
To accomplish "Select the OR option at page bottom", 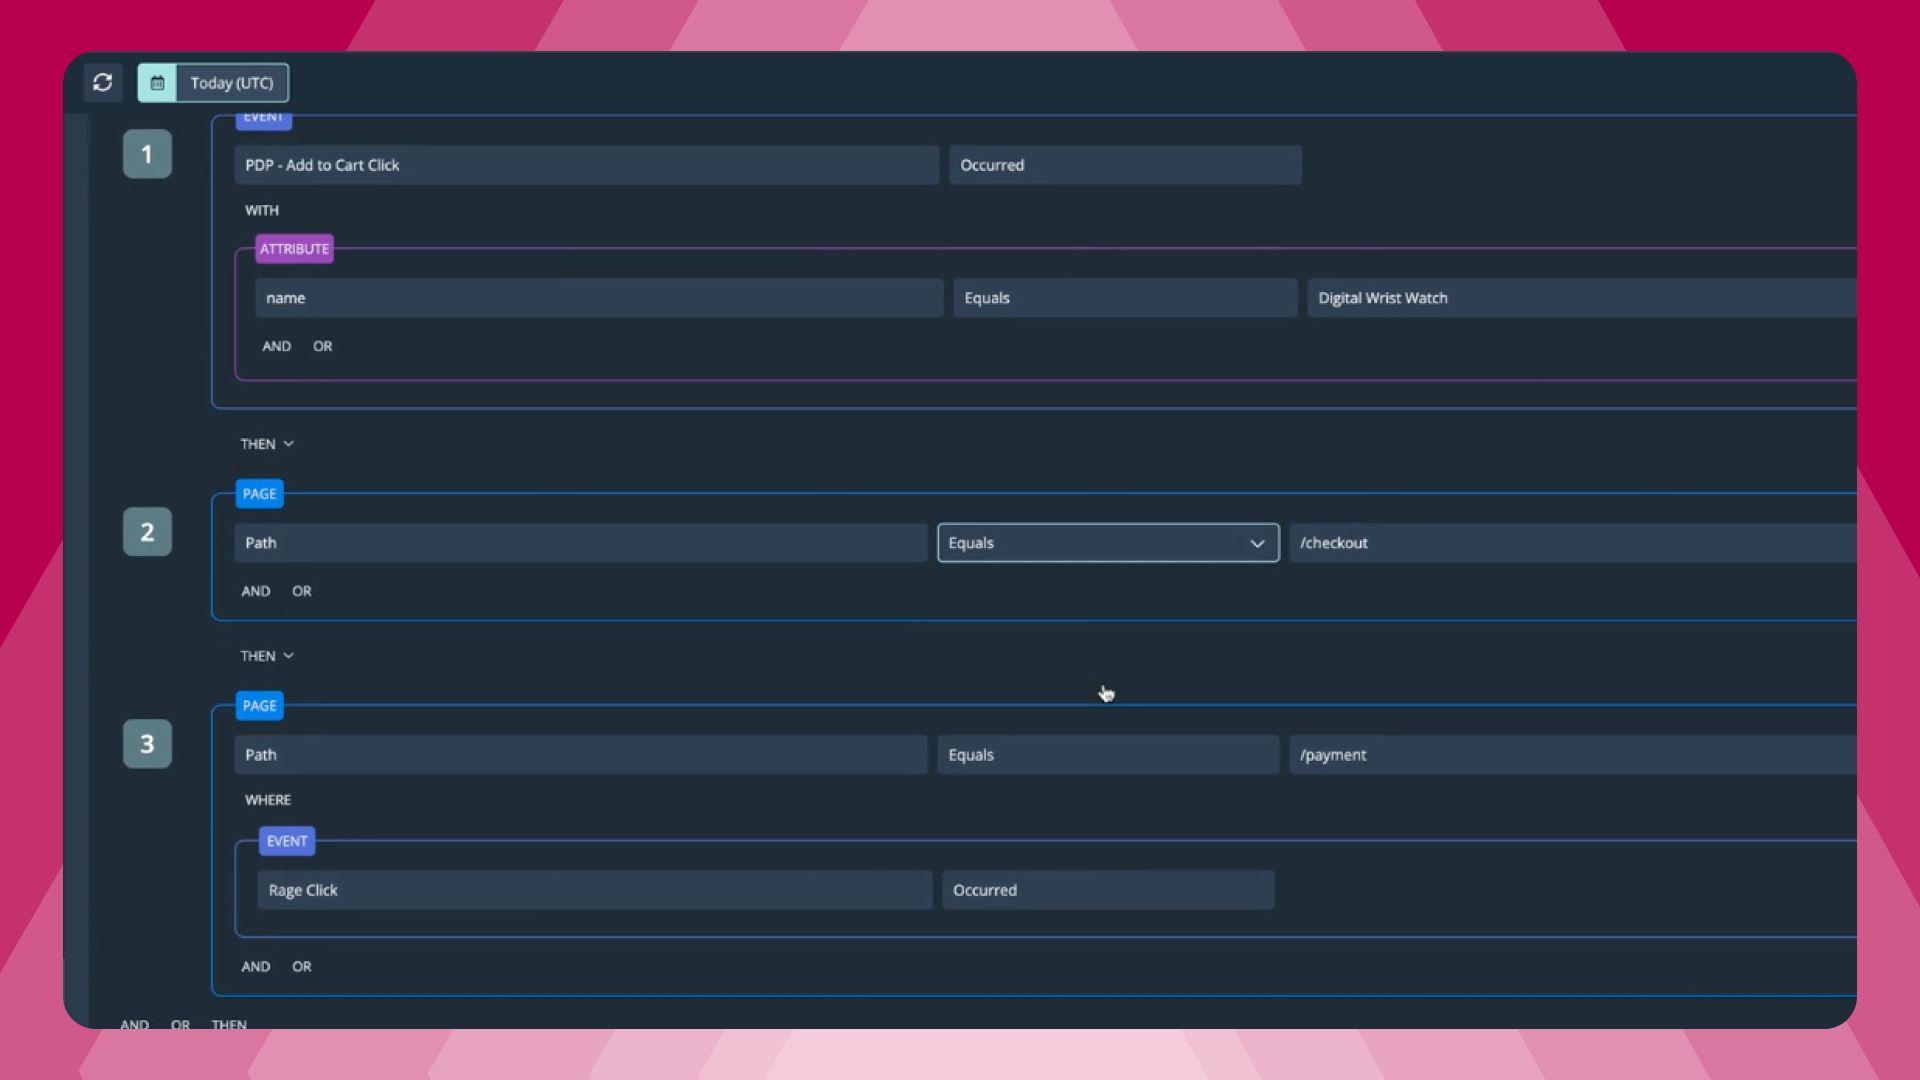I will 179,1023.
